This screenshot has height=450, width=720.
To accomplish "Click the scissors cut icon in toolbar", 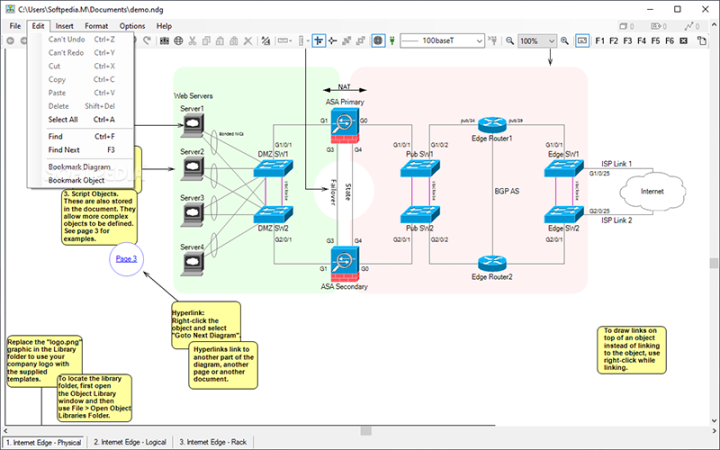I will (193, 41).
